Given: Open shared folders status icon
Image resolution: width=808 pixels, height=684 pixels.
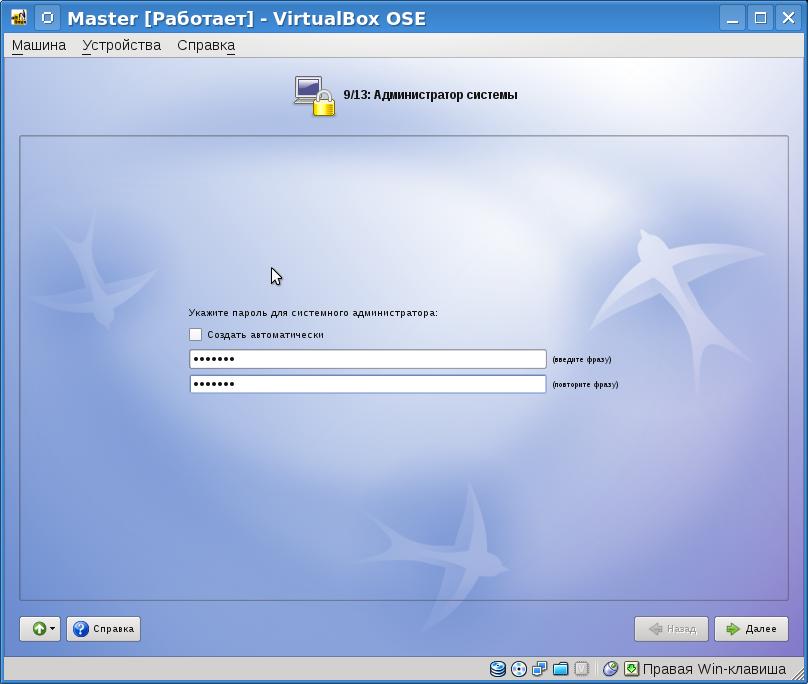Looking at the screenshot, I should [x=560, y=669].
